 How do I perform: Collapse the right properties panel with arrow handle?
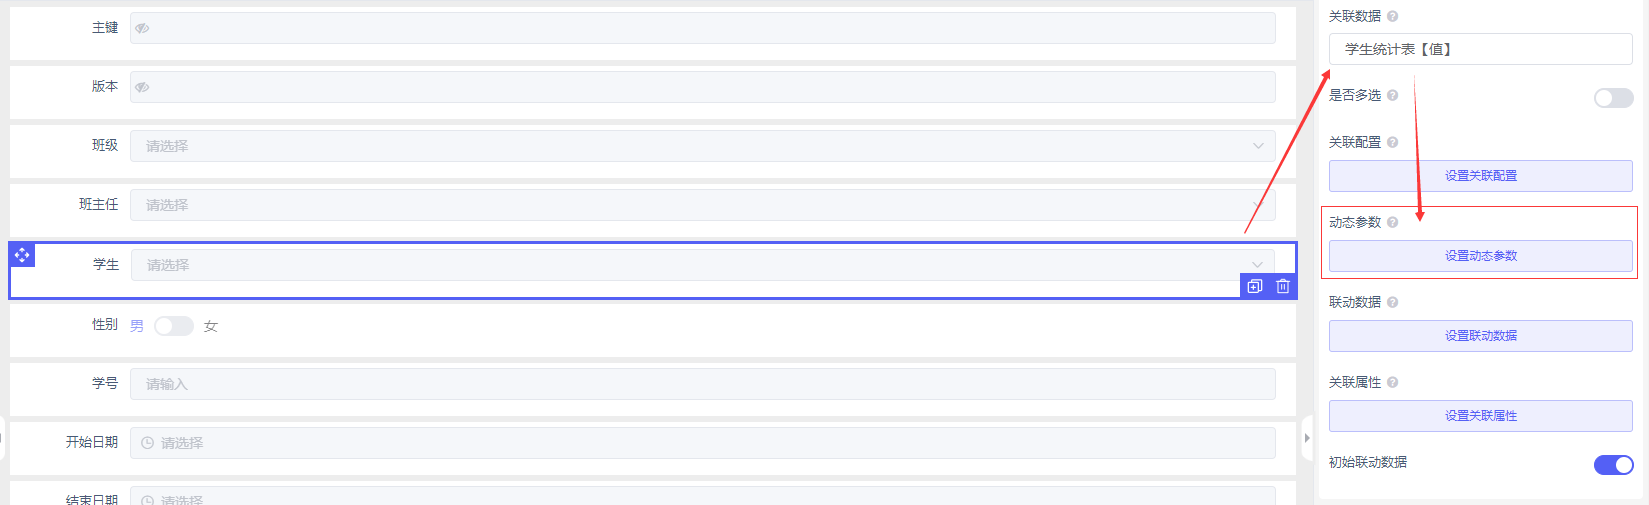[x=1307, y=438]
